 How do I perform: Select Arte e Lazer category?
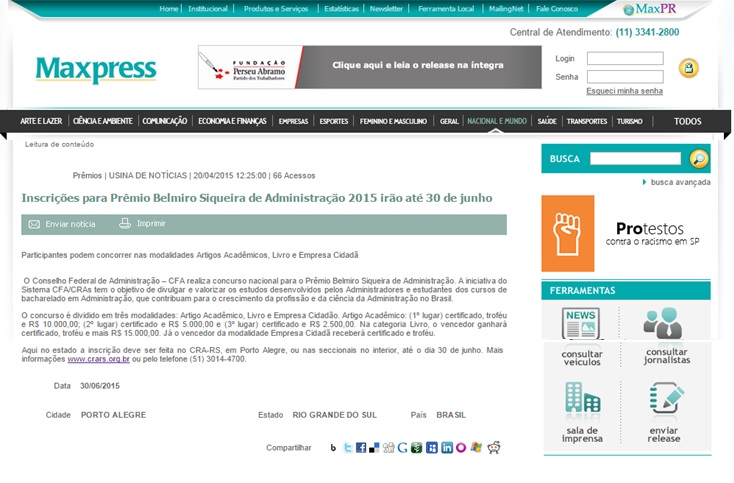41,121
